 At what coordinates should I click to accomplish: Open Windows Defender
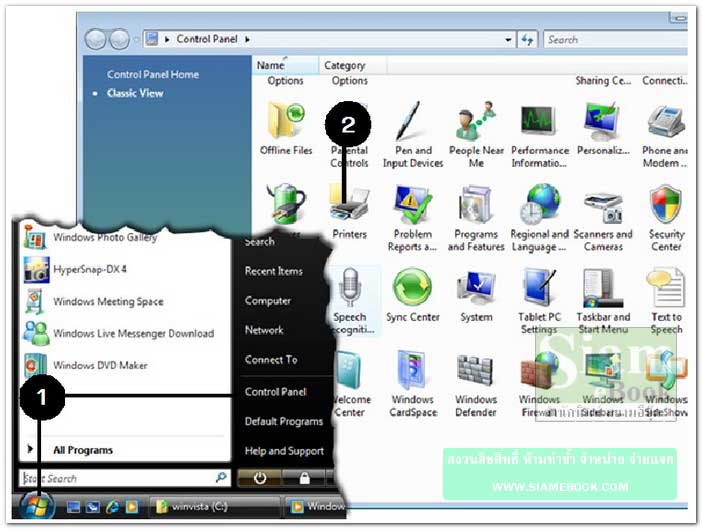476,384
